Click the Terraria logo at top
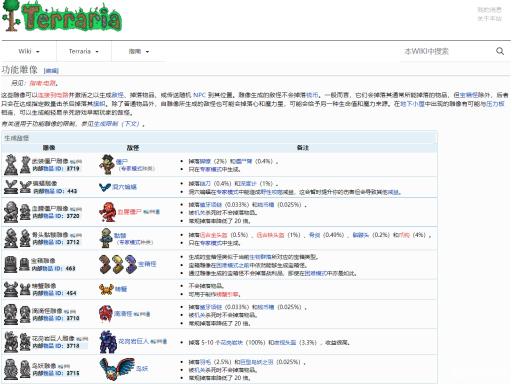Image resolution: width=512 pixels, height=384 pixels. pyautogui.click(x=62, y=16)
